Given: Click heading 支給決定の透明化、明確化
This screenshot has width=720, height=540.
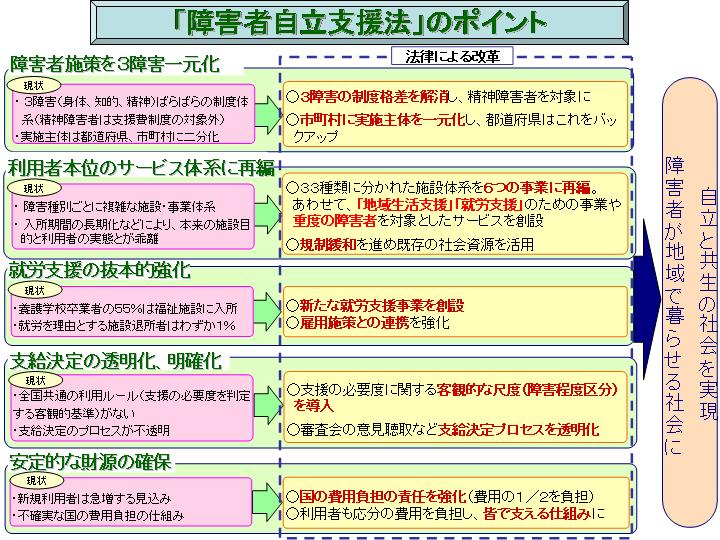Looking at the screenshot, I should 116,361.
